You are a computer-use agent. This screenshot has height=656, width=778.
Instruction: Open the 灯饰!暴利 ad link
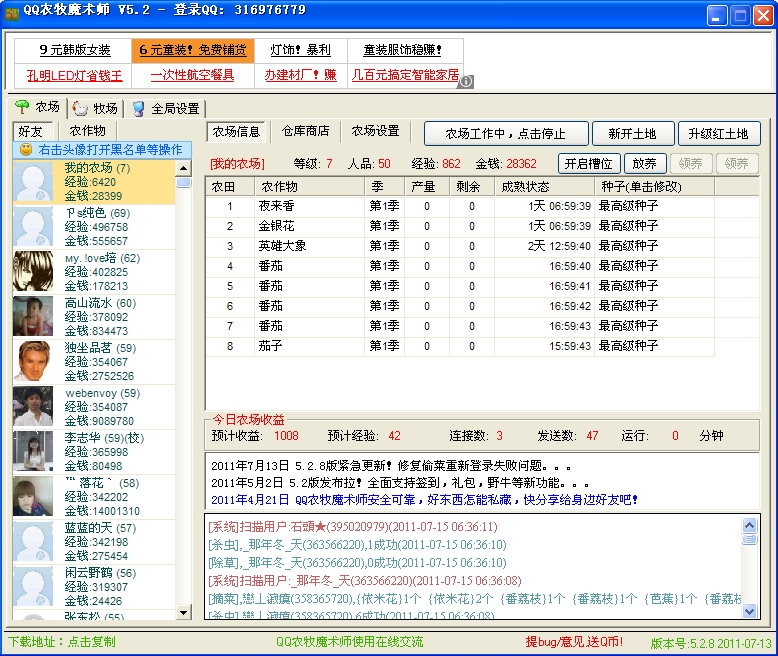300,50
